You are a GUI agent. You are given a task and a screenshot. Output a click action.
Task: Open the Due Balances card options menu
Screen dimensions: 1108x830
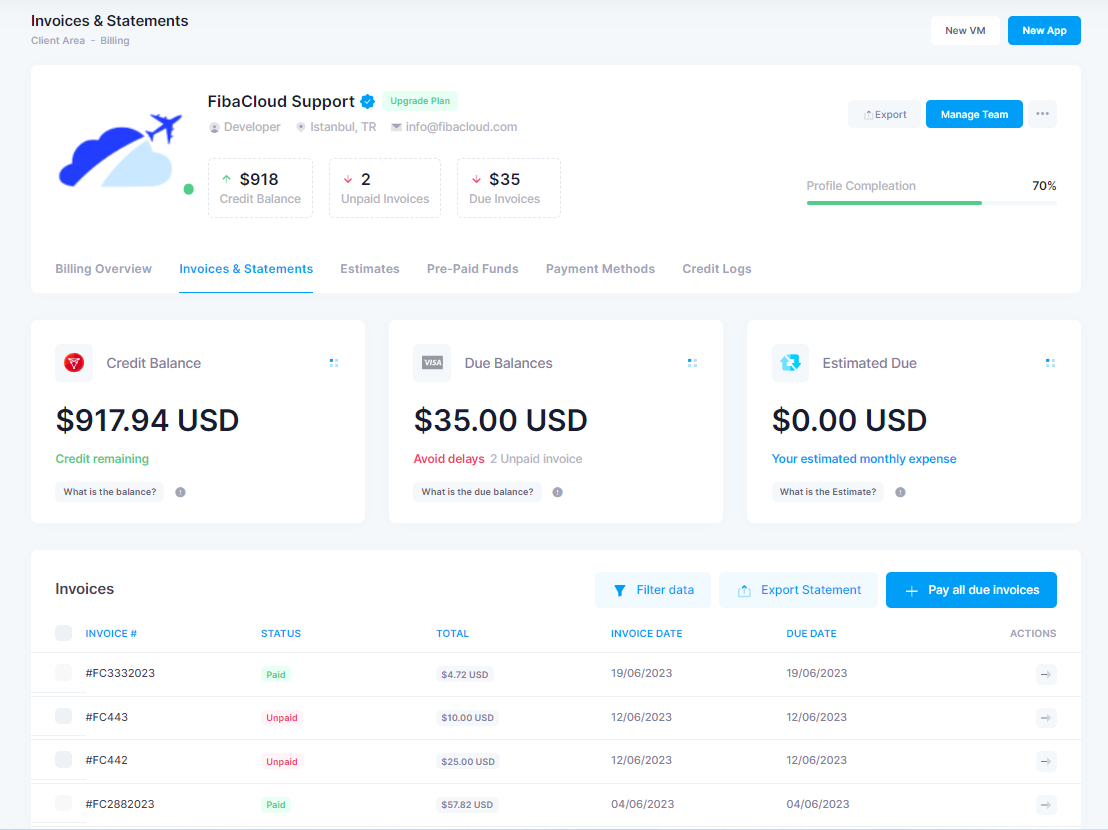pyautogui.click(x=692, y=363)
